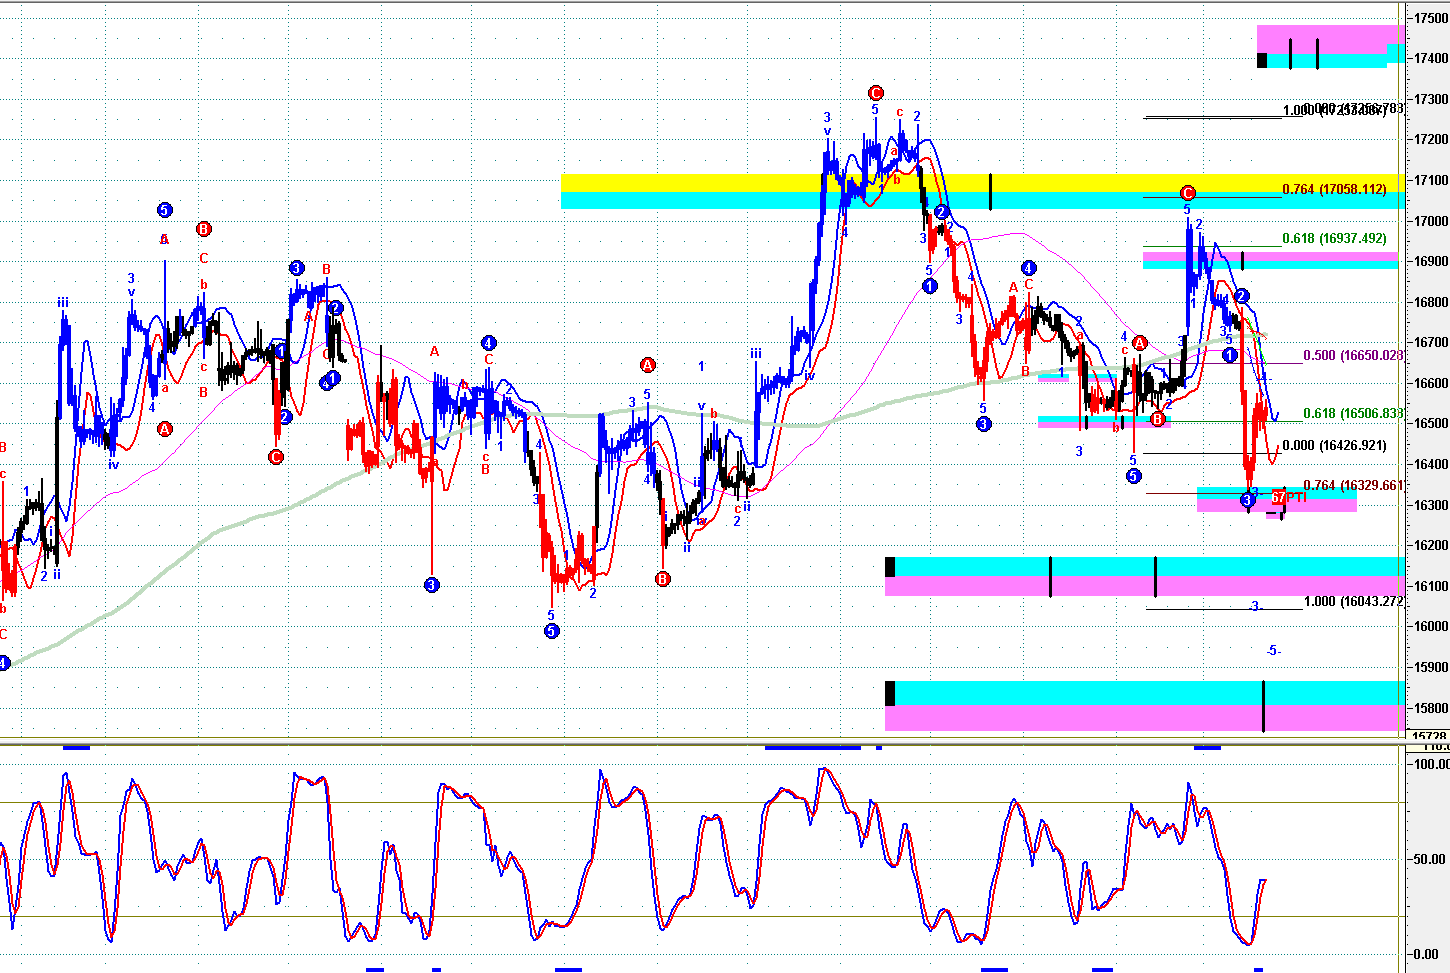
Task: Click the 17400 price axis label
Action: [1431, 58]
